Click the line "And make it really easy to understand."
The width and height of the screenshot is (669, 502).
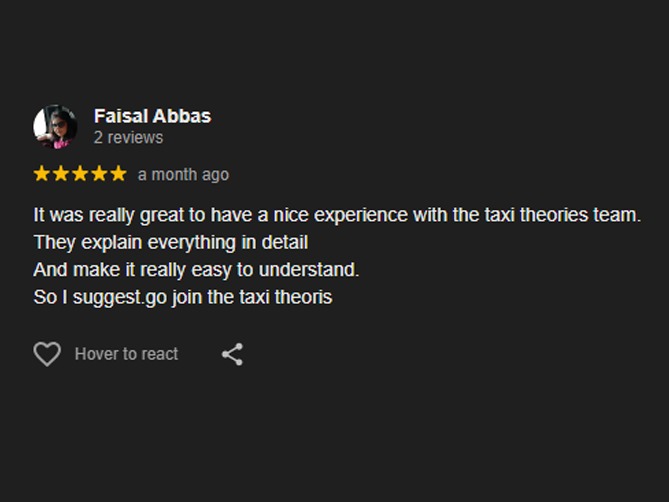pyautogui.click(x=196, y=270)
